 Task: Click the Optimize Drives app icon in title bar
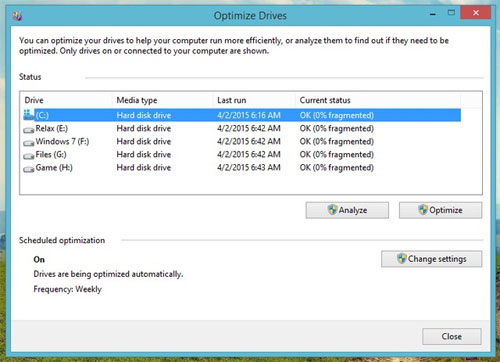(17, 15)
